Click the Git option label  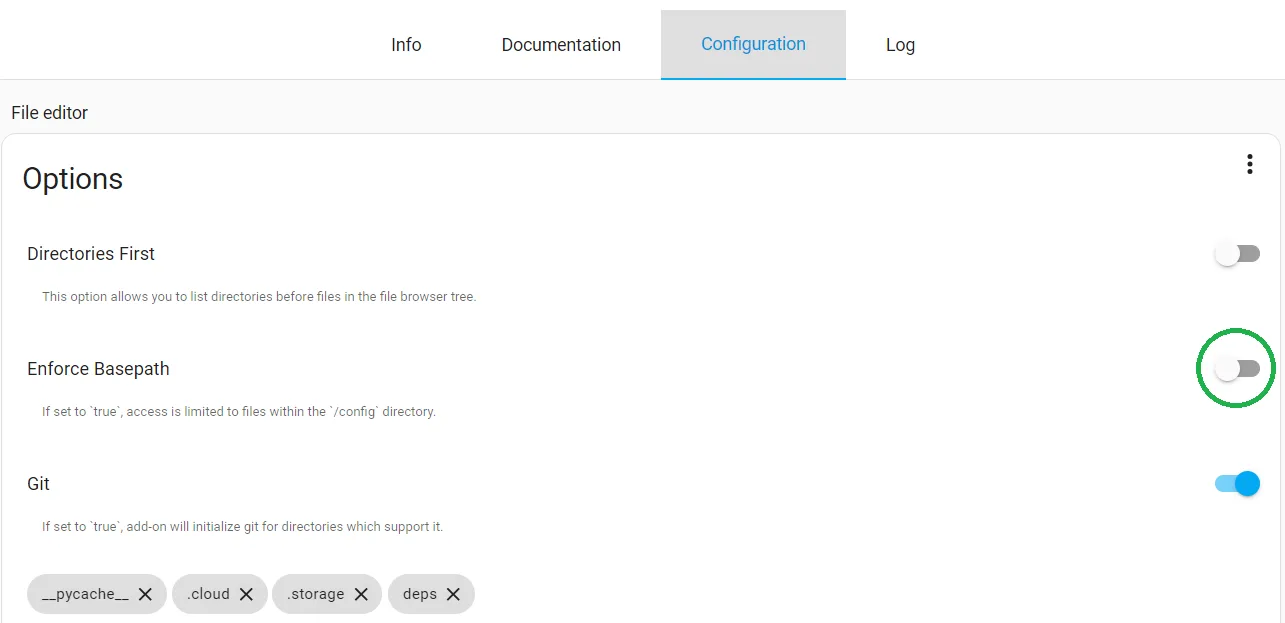point(39,484)
